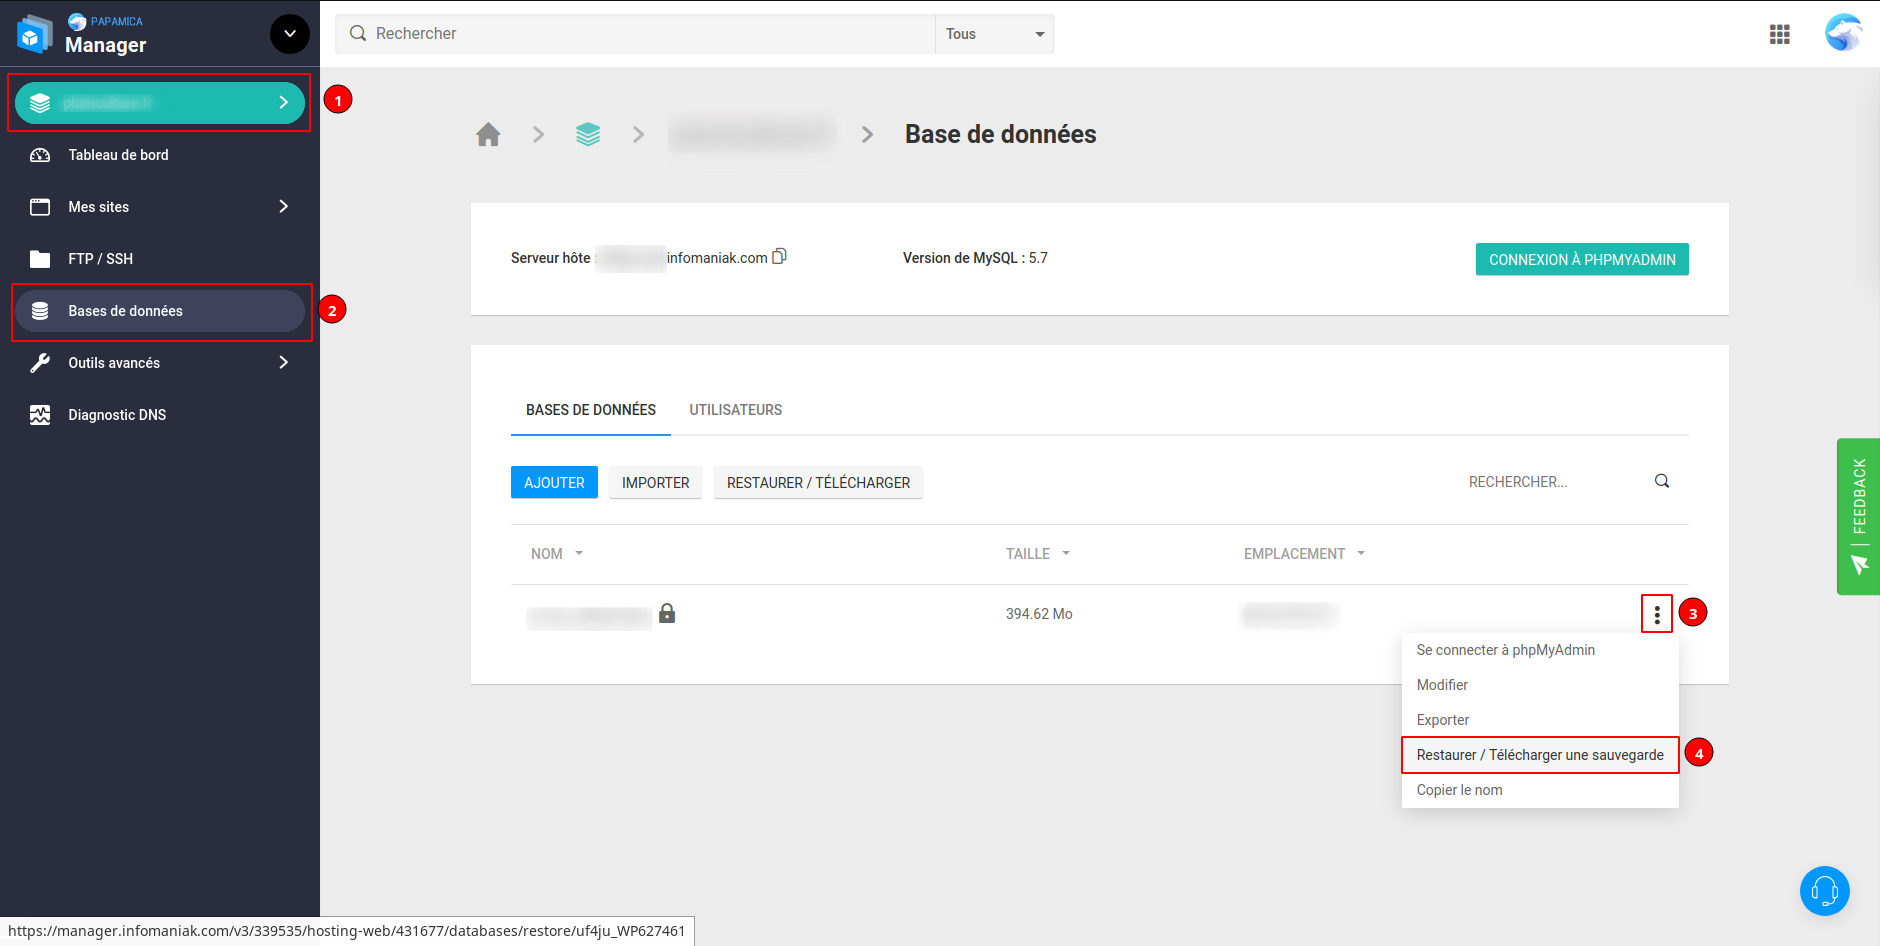Image resolution: width=1880 pixels, height=946 pixels.
Task: Open the support chat headset button
Action: point(1824,890)
